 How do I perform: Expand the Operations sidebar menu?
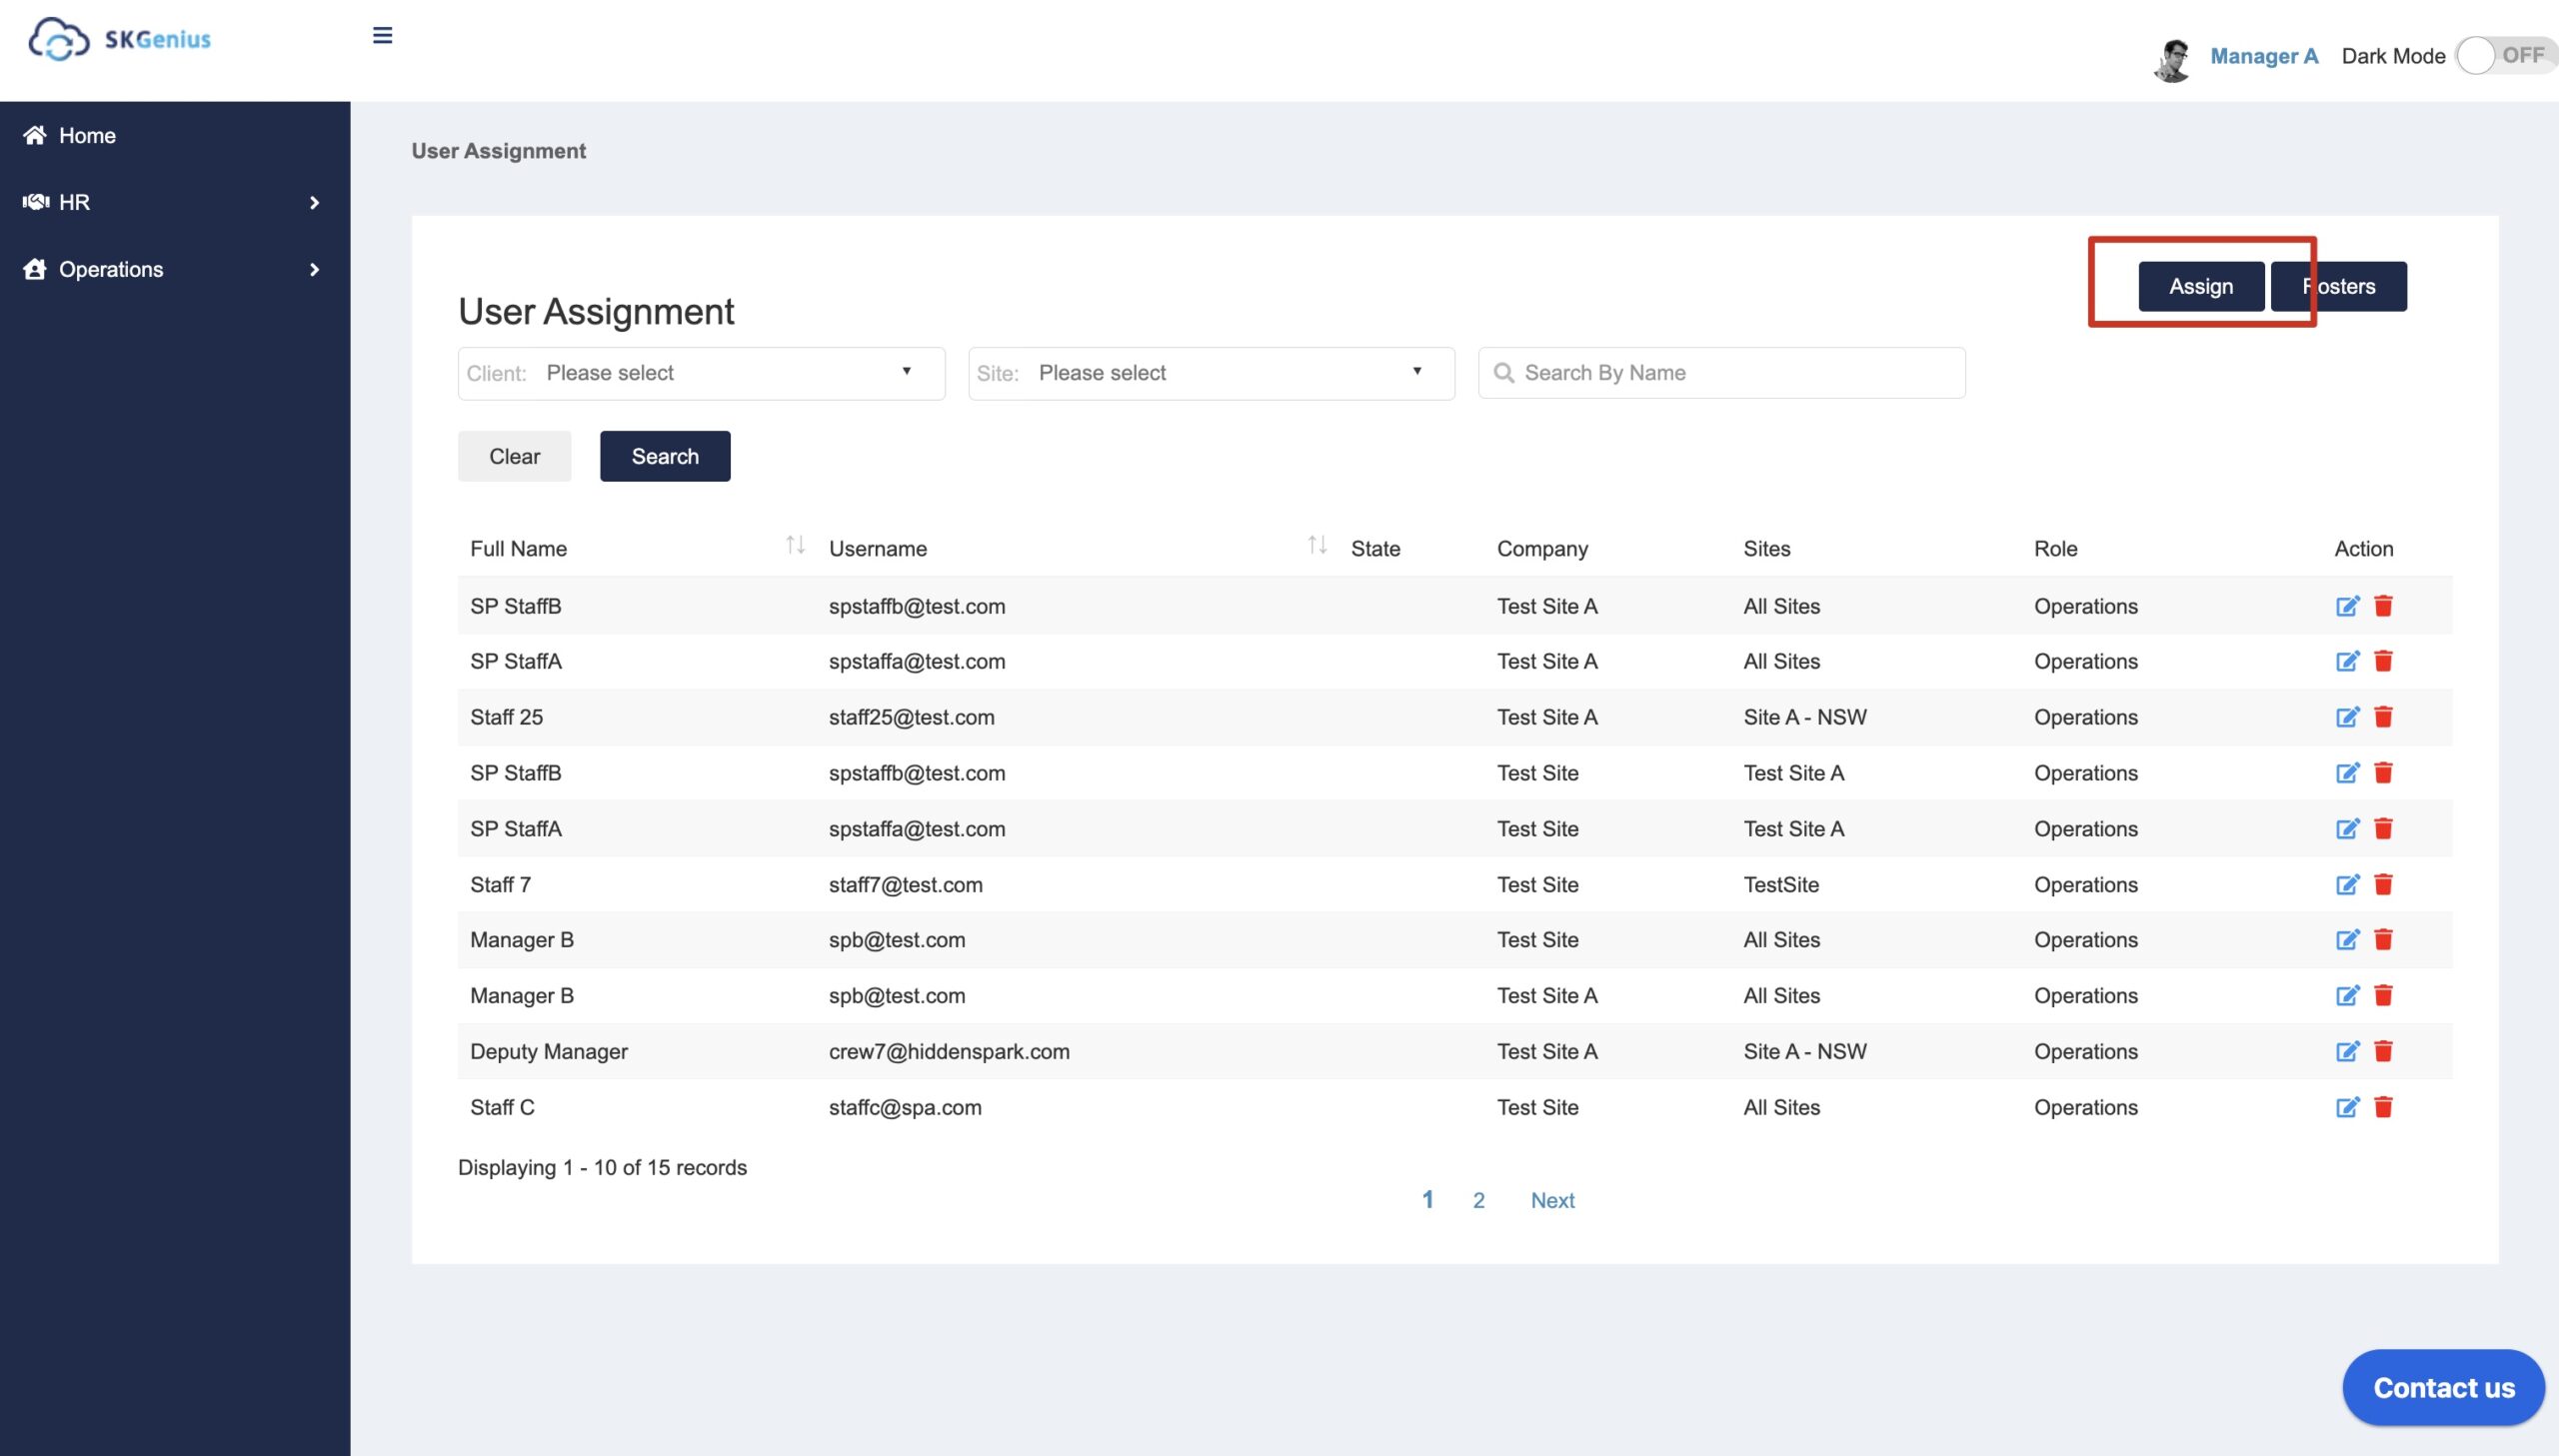[x=175, y=269]
